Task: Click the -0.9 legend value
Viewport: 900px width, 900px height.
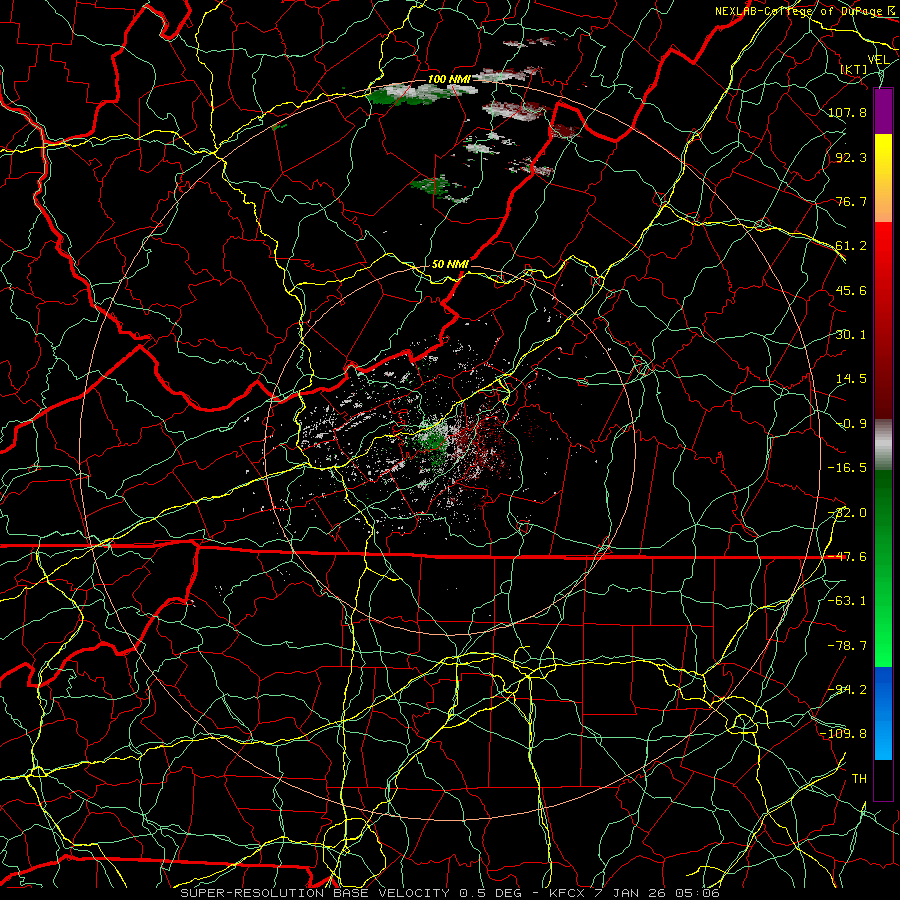Action: 851,424
